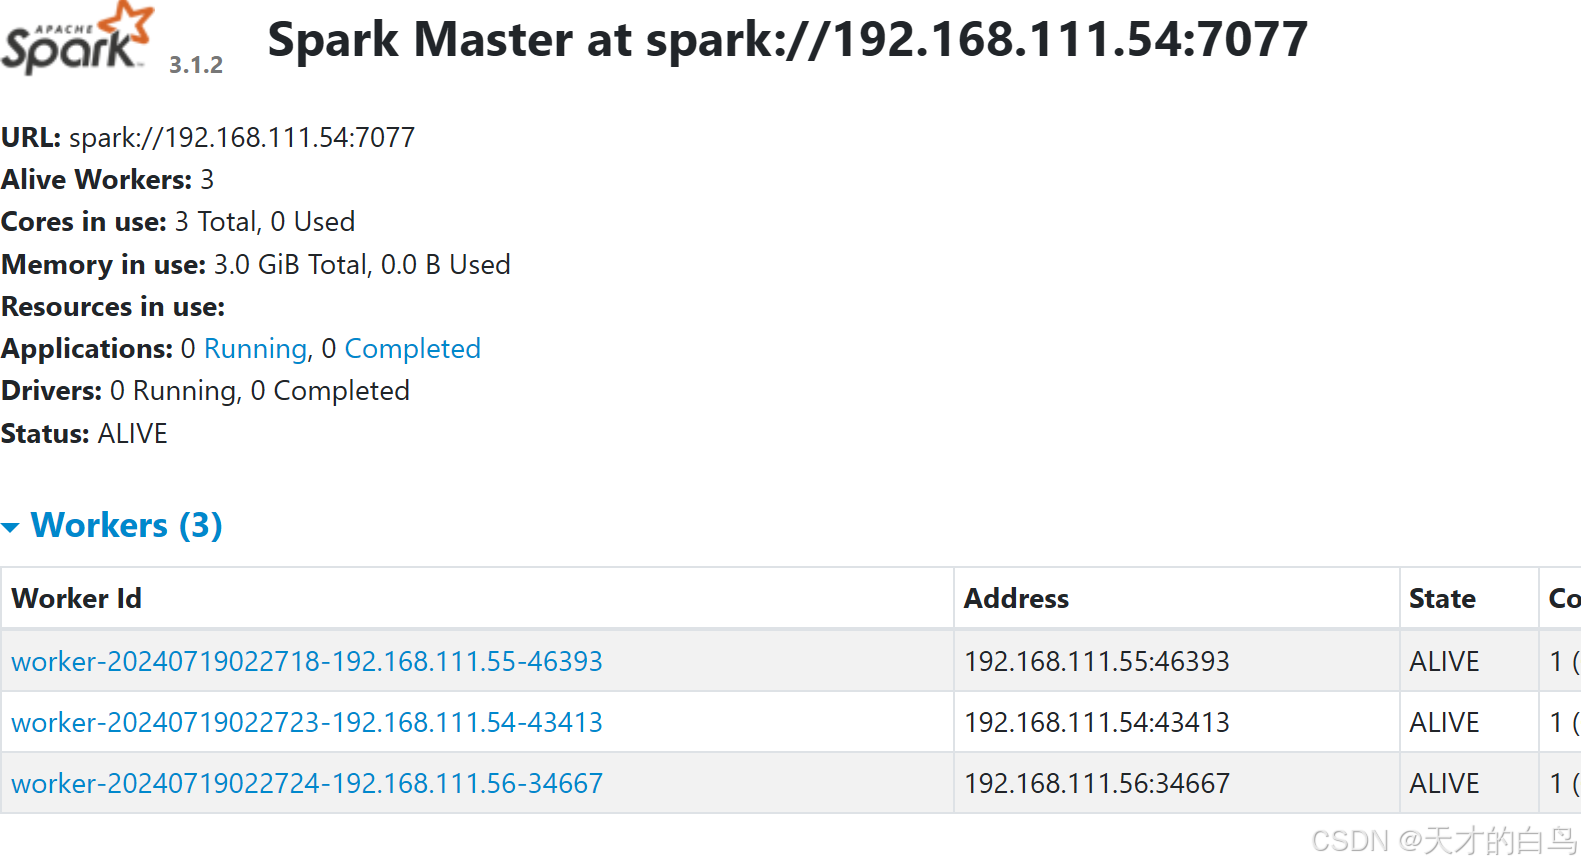1581x868 pixels.
Task: Click address cell 192.168.111.56:34667
Action: pyautogui.click(x=1096, y=783)
